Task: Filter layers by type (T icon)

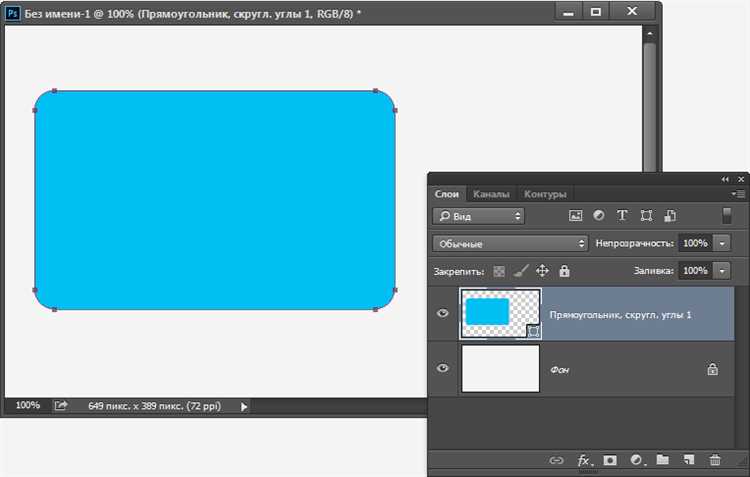Action: [x=622, y=215]
